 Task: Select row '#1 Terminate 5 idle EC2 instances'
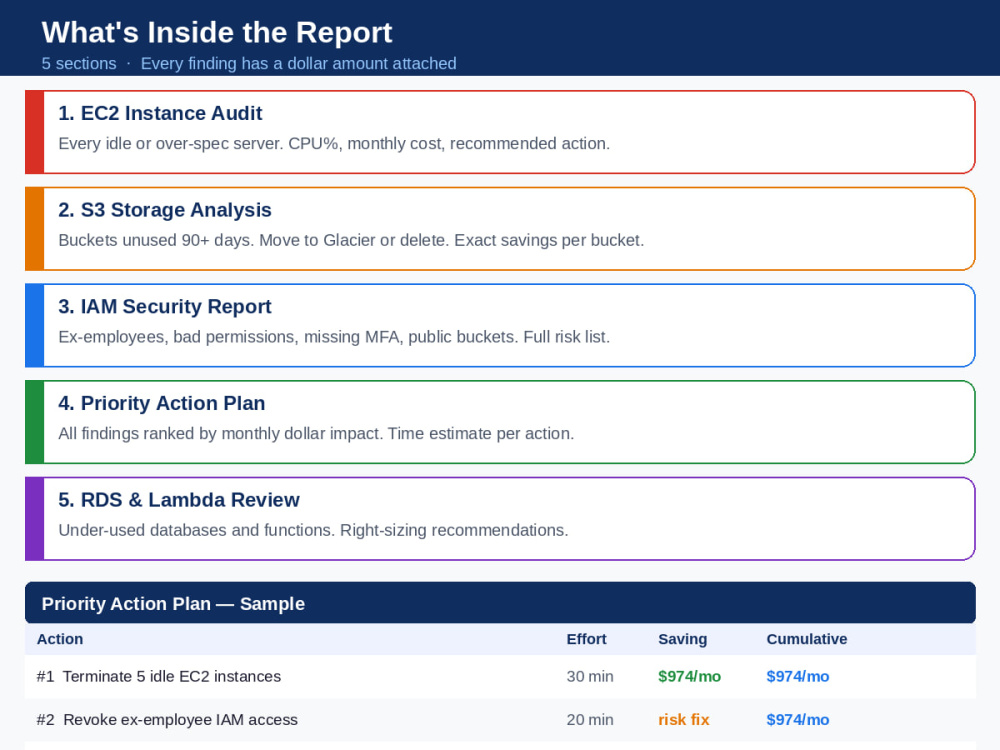(500, 676)
